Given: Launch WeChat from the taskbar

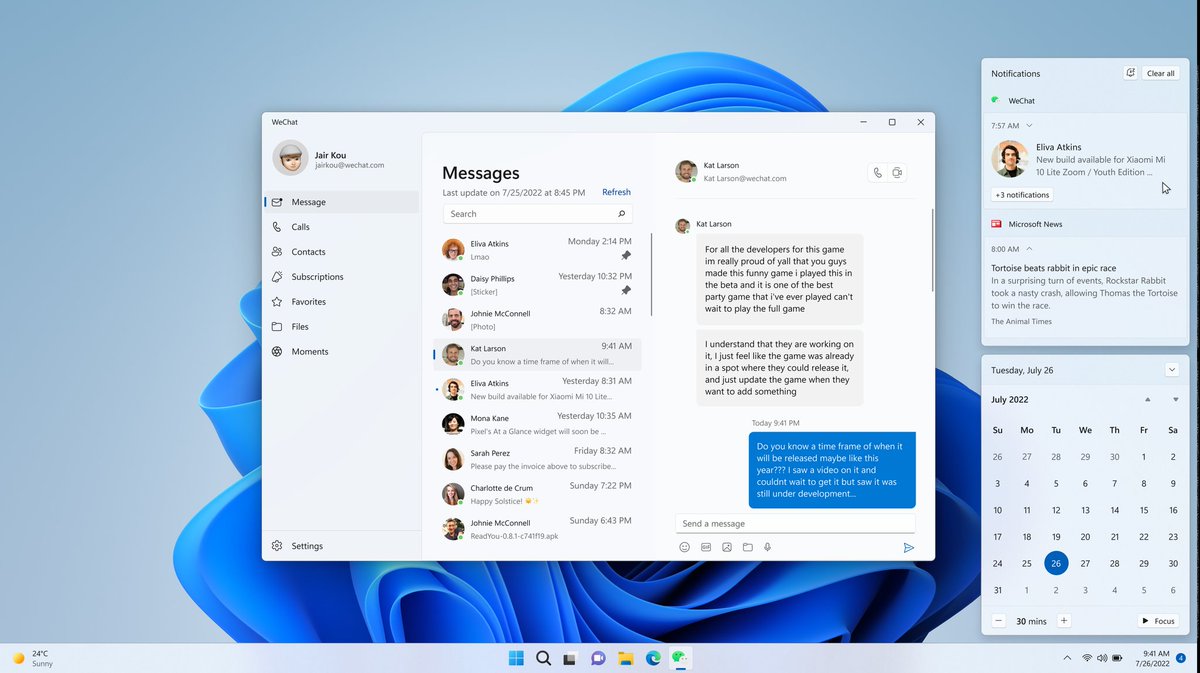Looking at the screenshot, I should click(680, 658).
